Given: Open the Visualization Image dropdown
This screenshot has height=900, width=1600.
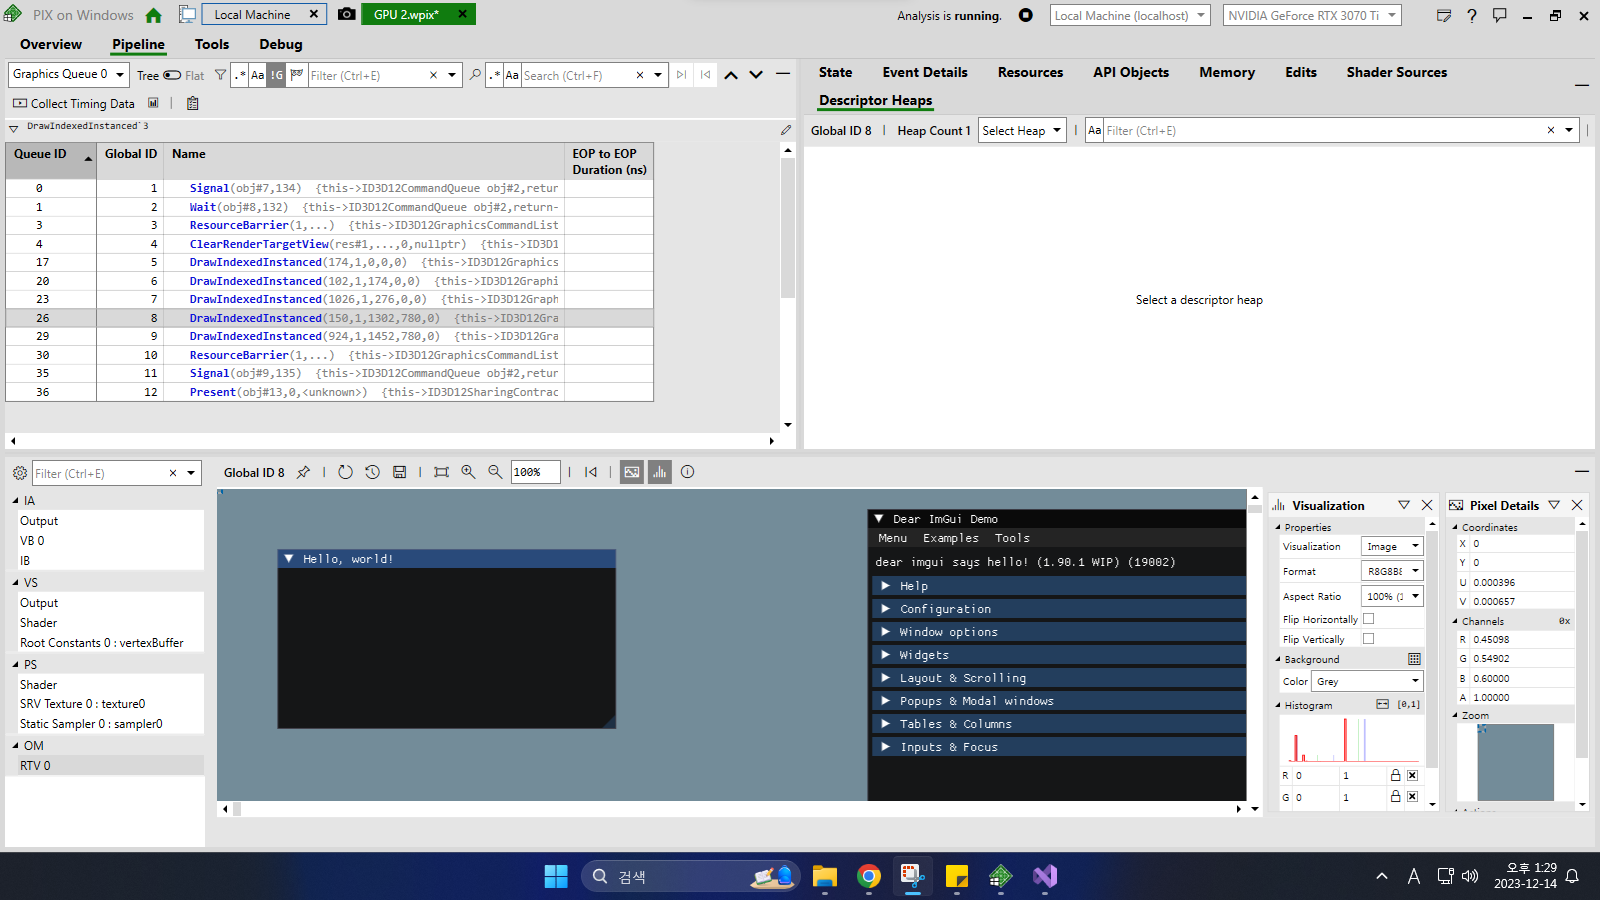Looking at the screenshot, I should (1392, 546).
